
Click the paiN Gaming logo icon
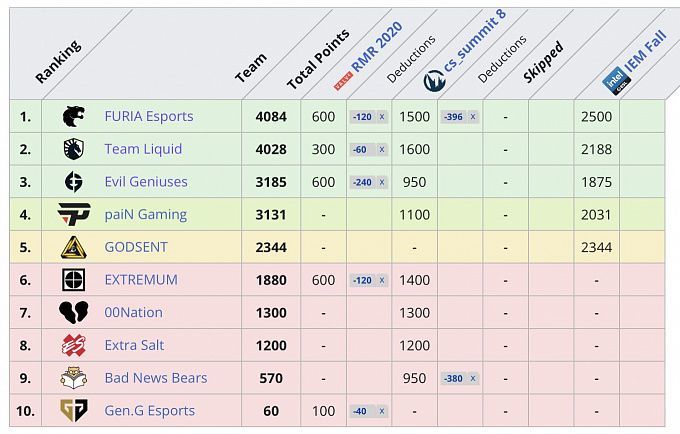pyautogui.click(x=73, y=214)
